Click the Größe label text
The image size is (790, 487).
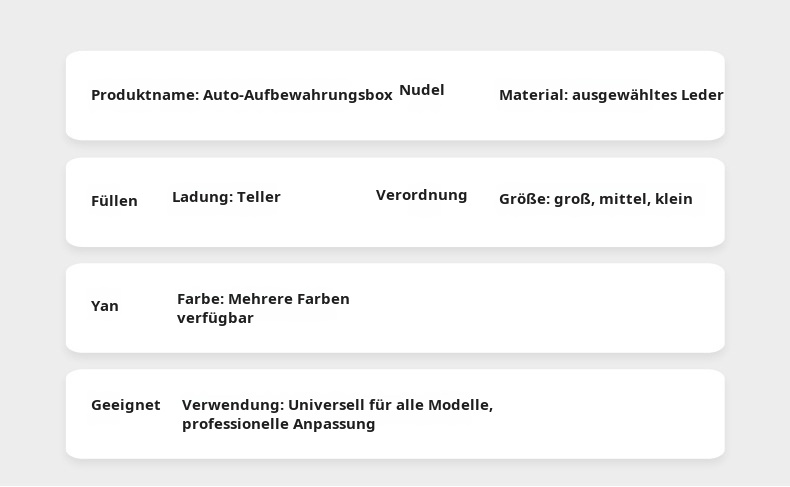524,199
